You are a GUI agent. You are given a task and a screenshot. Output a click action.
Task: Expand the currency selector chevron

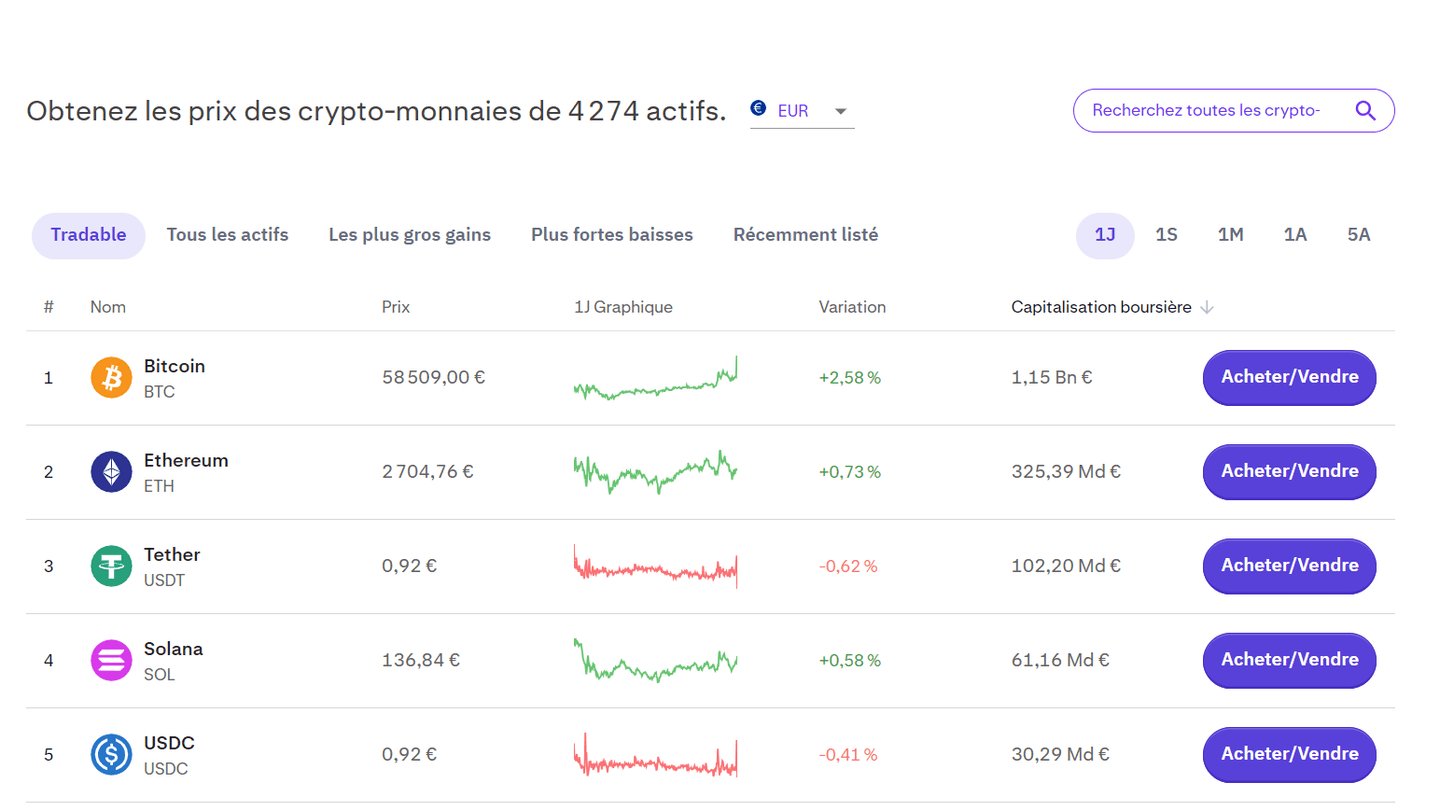841,111
